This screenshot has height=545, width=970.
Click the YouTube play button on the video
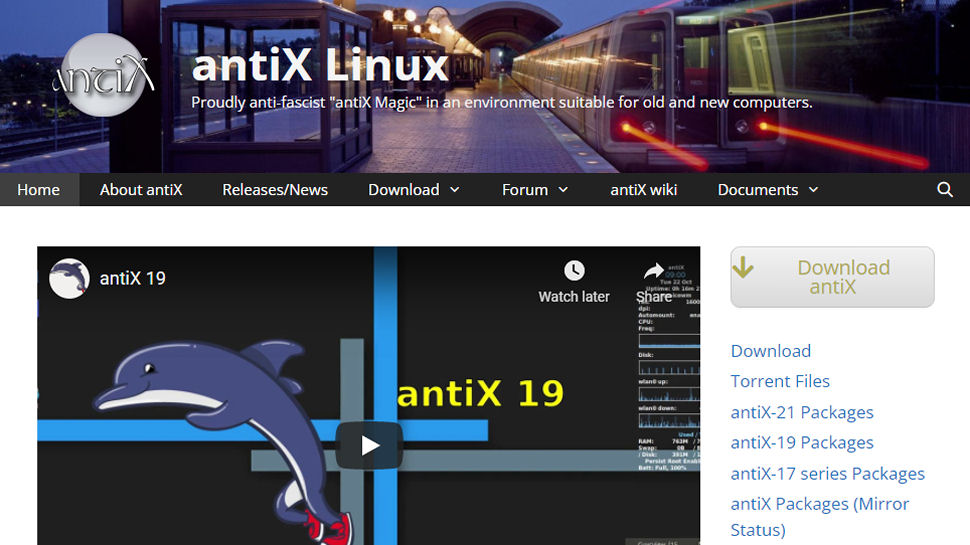[x=369, y=445]
